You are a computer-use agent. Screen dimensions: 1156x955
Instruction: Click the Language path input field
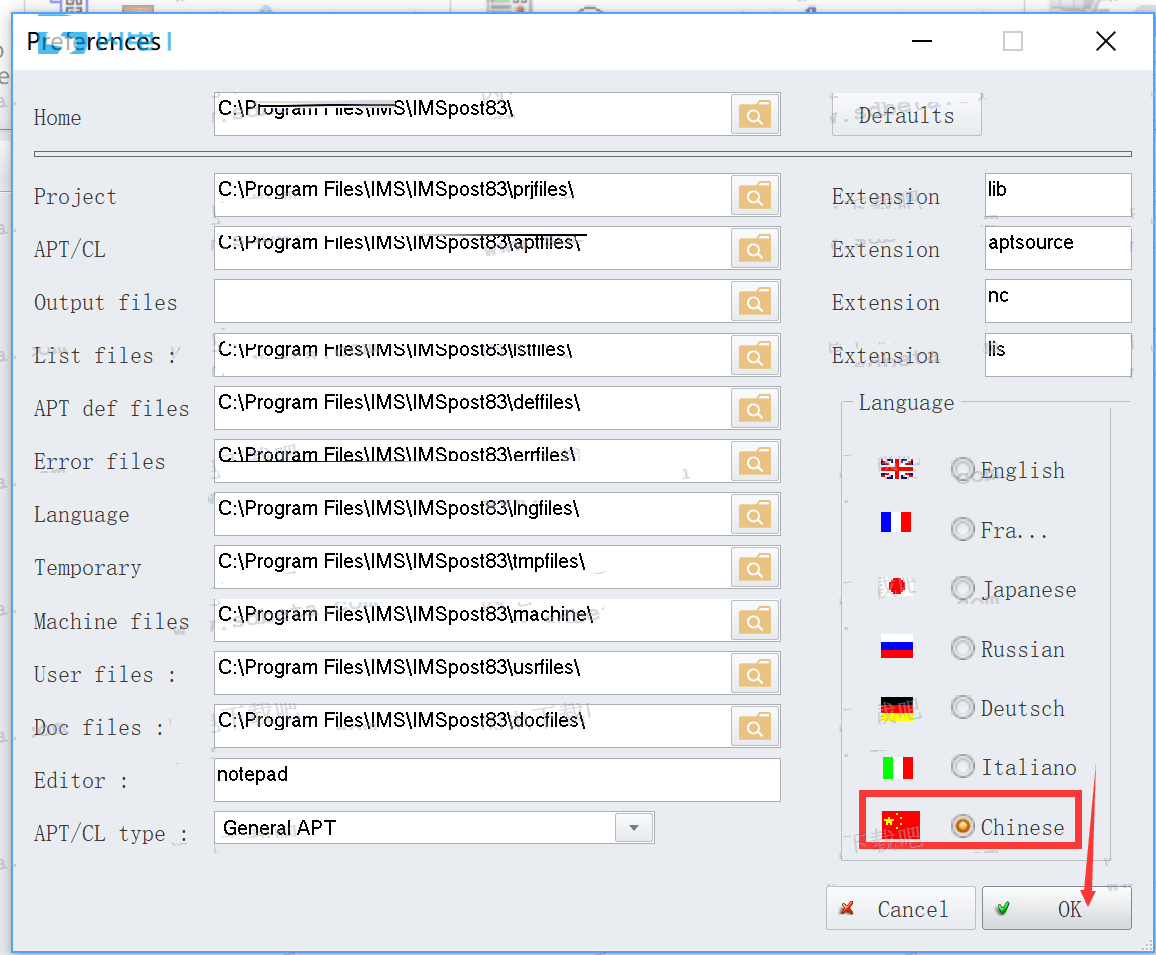point(472,515)
